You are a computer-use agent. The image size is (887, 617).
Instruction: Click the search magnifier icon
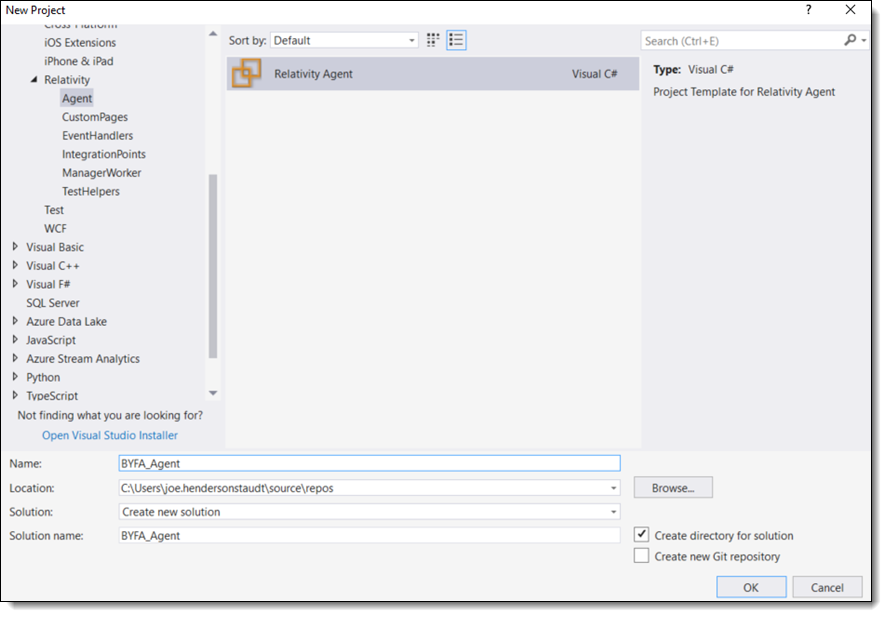click(850, 40)
